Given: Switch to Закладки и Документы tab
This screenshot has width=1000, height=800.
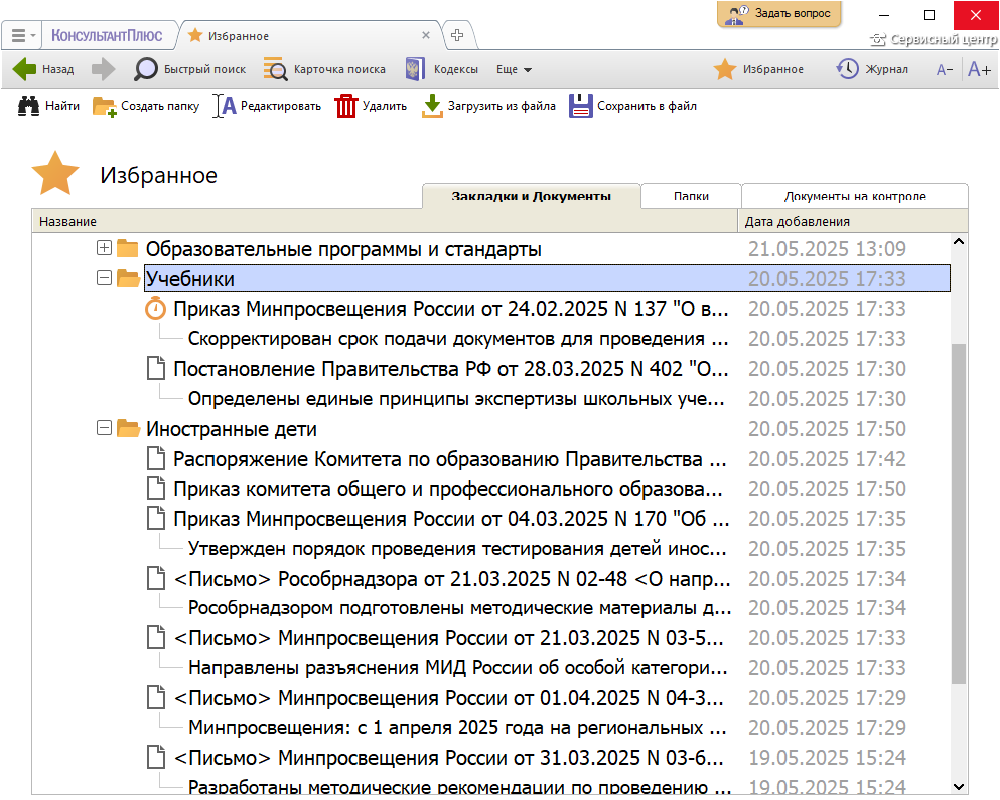Looking at the screenshot, I should [531, 196].
